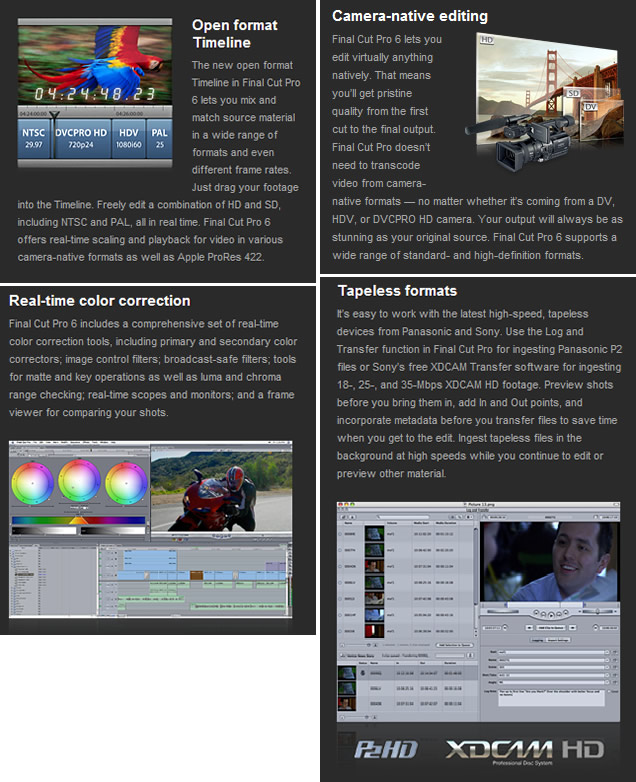
Task: Click the first (leftmost) color balance wheel
Action: pos(32,483)
